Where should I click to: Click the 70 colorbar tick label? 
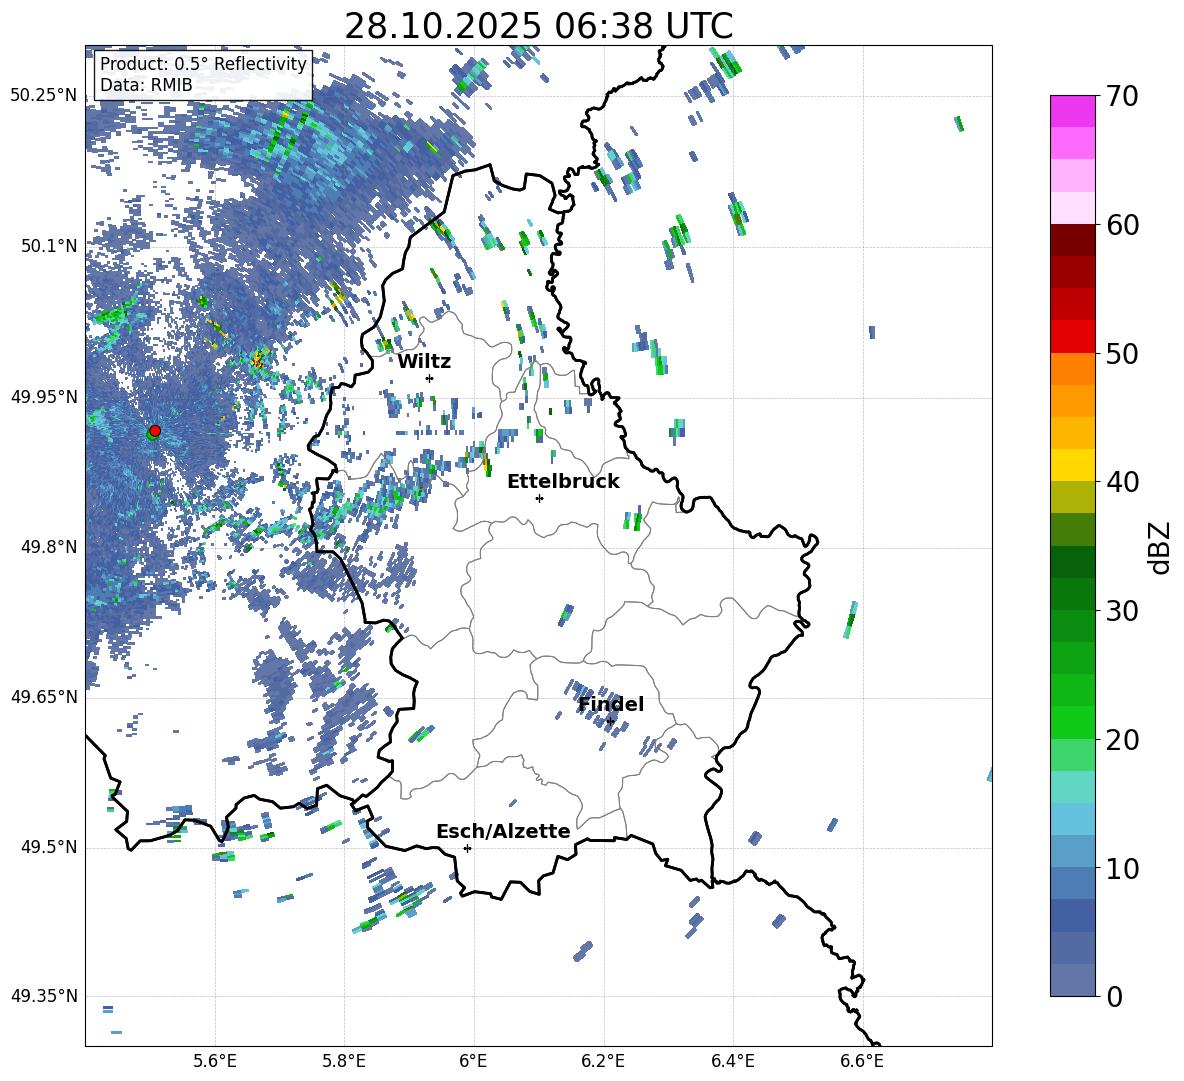tap(1122, 96)
